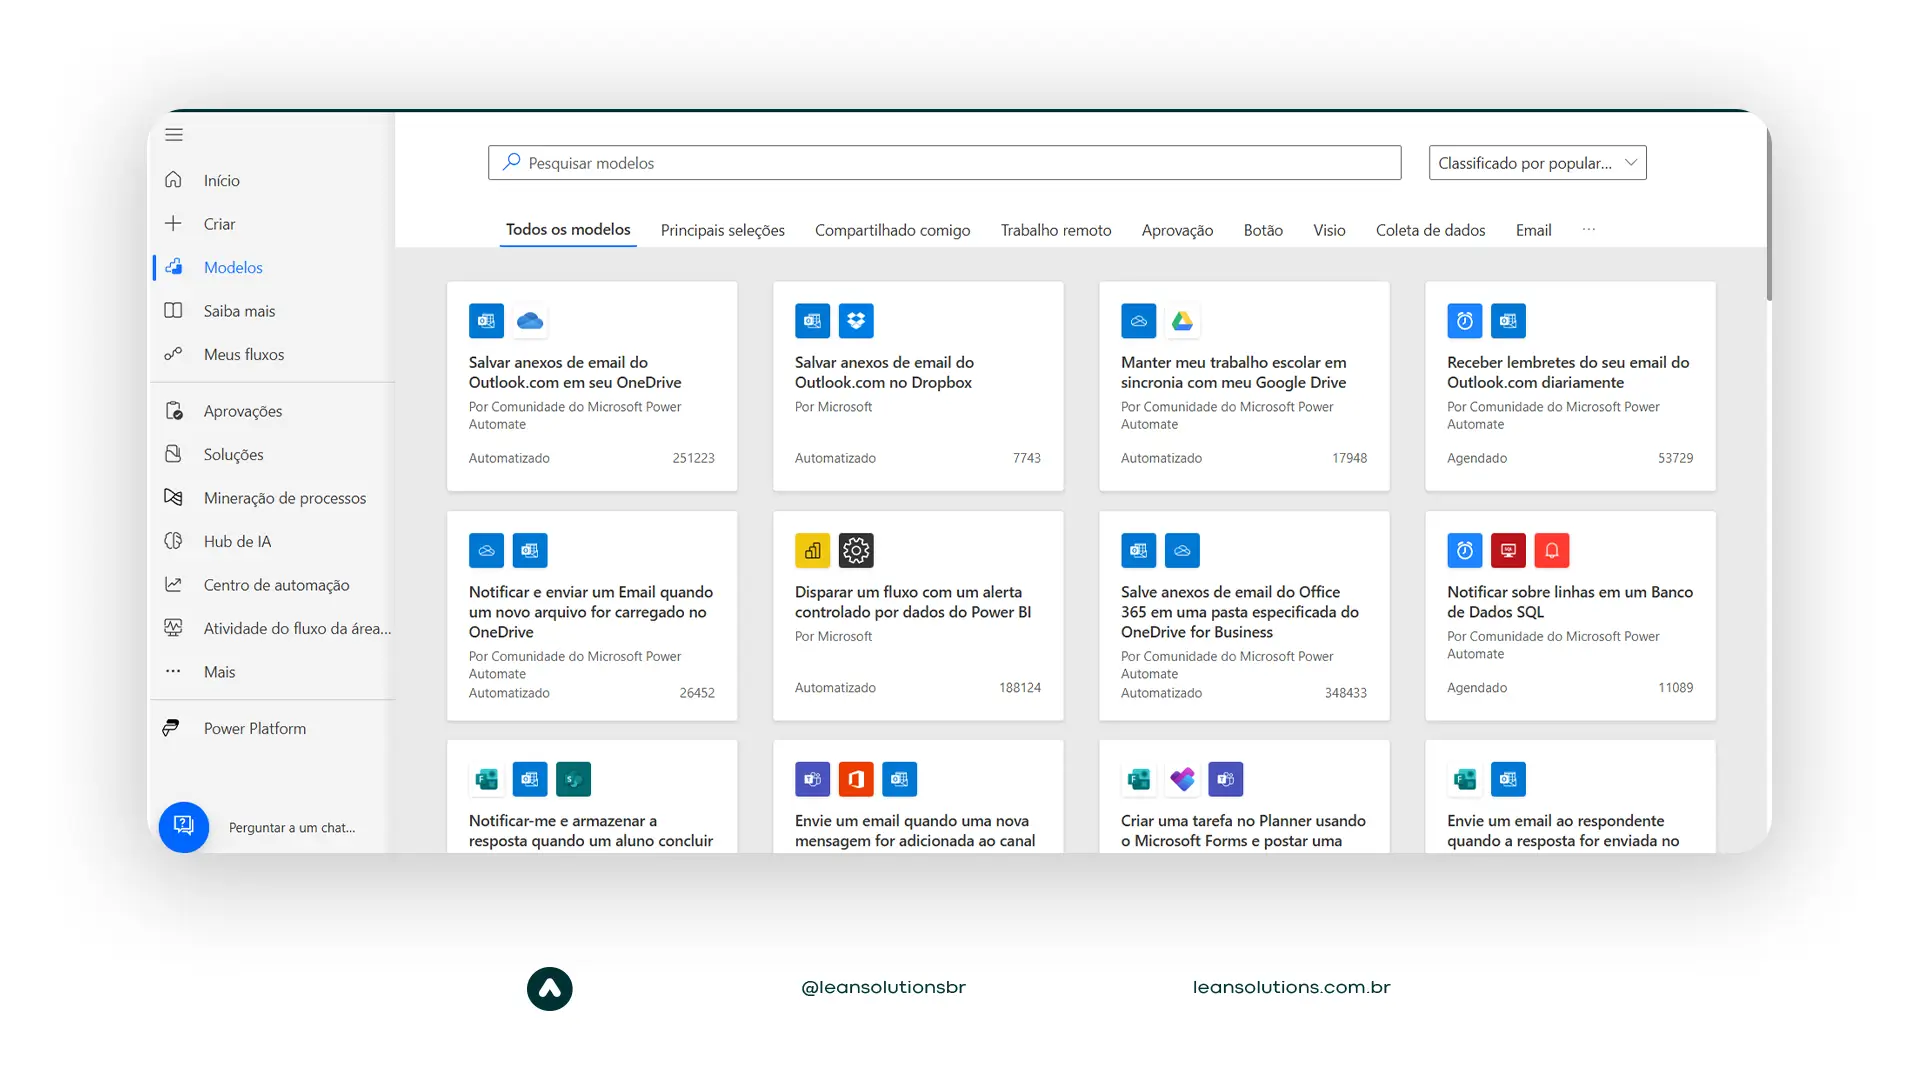Screen dimensions: 1920x1080
Task: Click the 348433 usage count
Action: tap(1345, 693)
